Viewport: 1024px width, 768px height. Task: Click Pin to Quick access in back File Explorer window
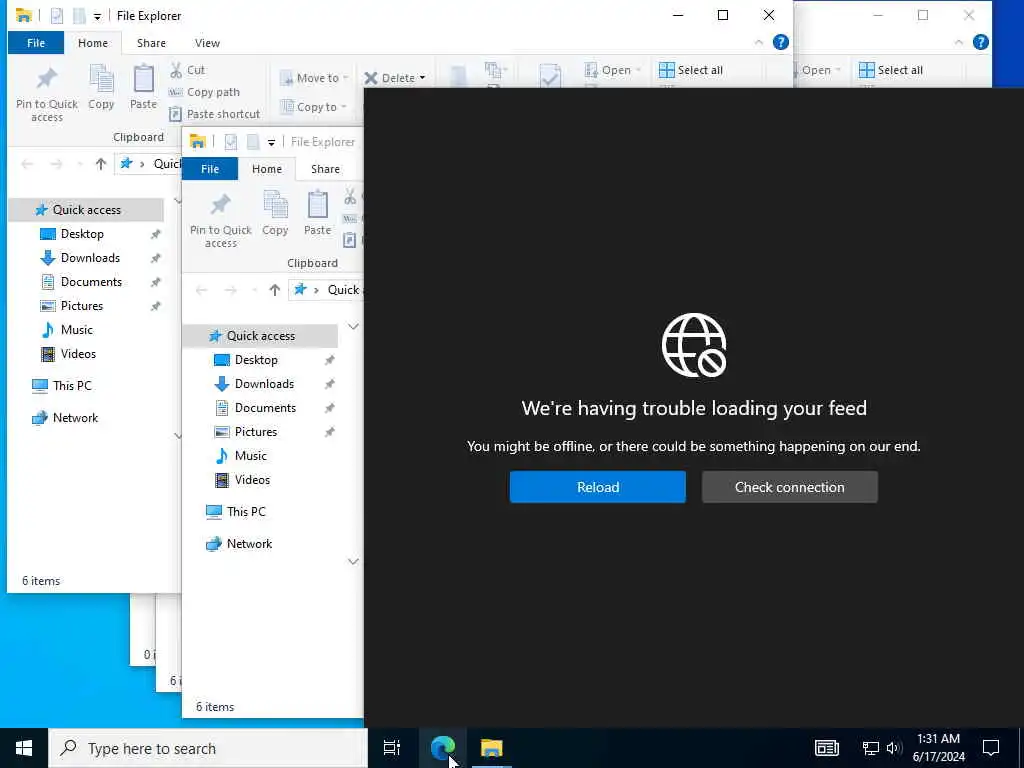coord(46,94)
